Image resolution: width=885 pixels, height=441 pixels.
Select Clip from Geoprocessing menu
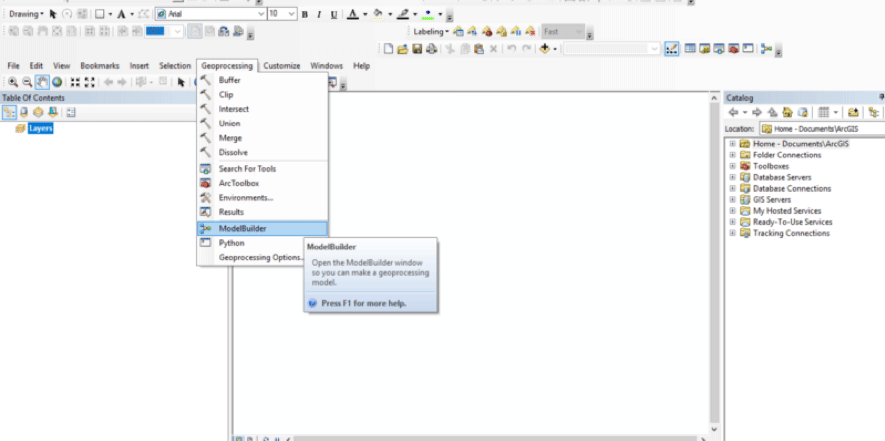pos(262,95)
